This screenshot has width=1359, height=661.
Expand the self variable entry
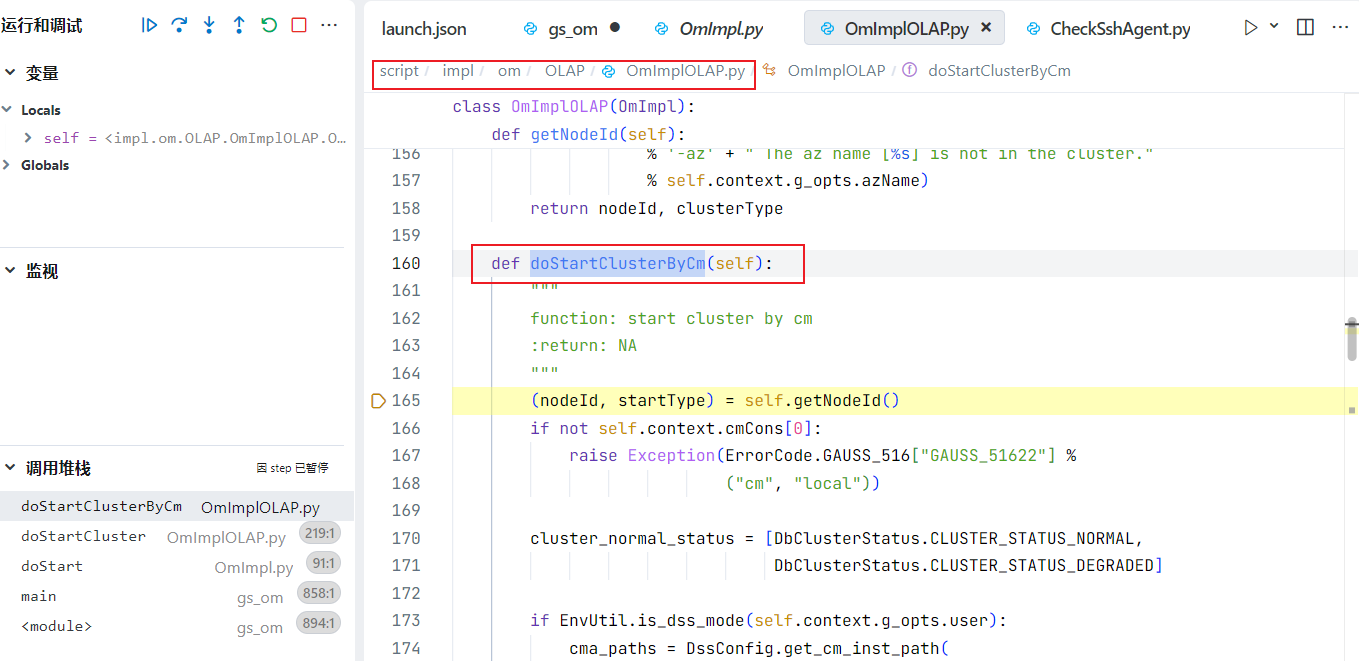pos(29,138)
